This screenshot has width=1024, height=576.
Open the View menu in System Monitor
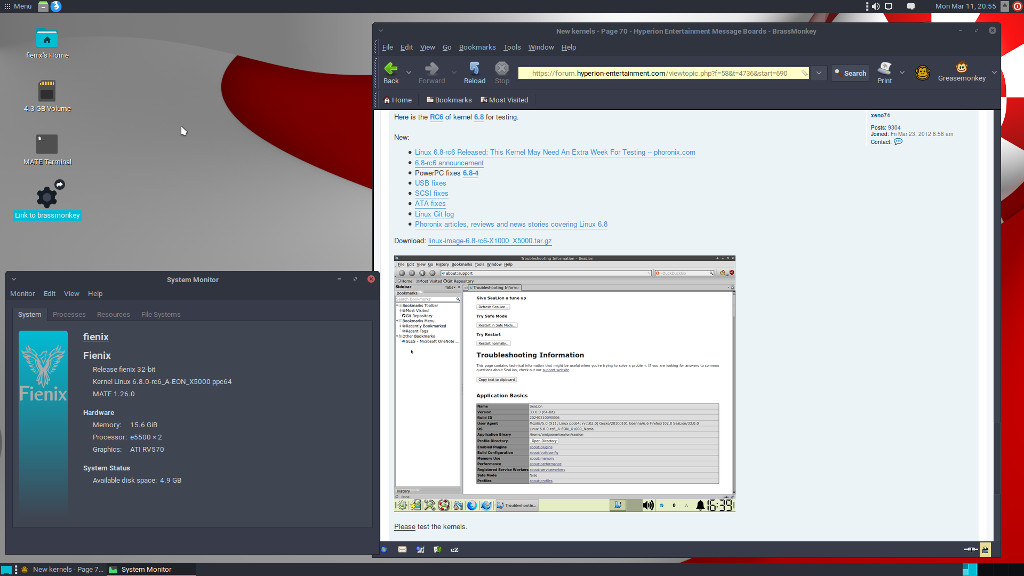click(71, 294)
